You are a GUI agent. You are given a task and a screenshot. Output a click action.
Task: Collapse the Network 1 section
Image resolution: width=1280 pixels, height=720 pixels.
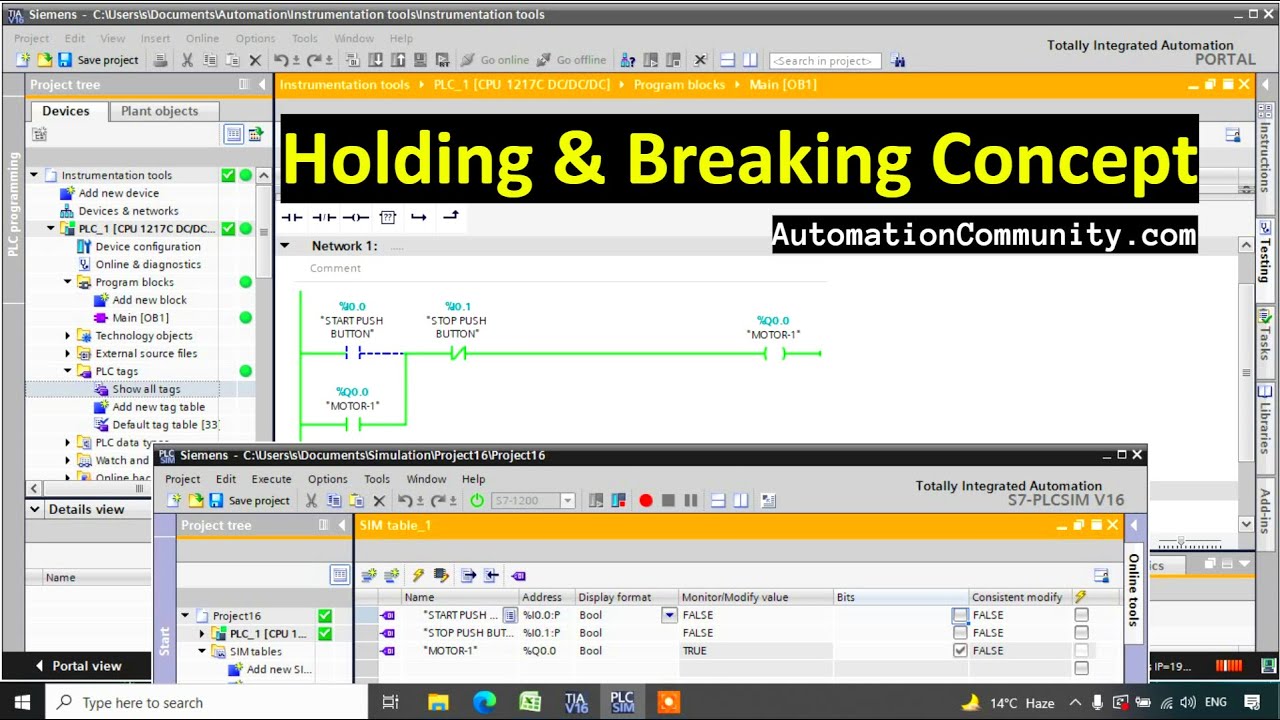point(285,246)
